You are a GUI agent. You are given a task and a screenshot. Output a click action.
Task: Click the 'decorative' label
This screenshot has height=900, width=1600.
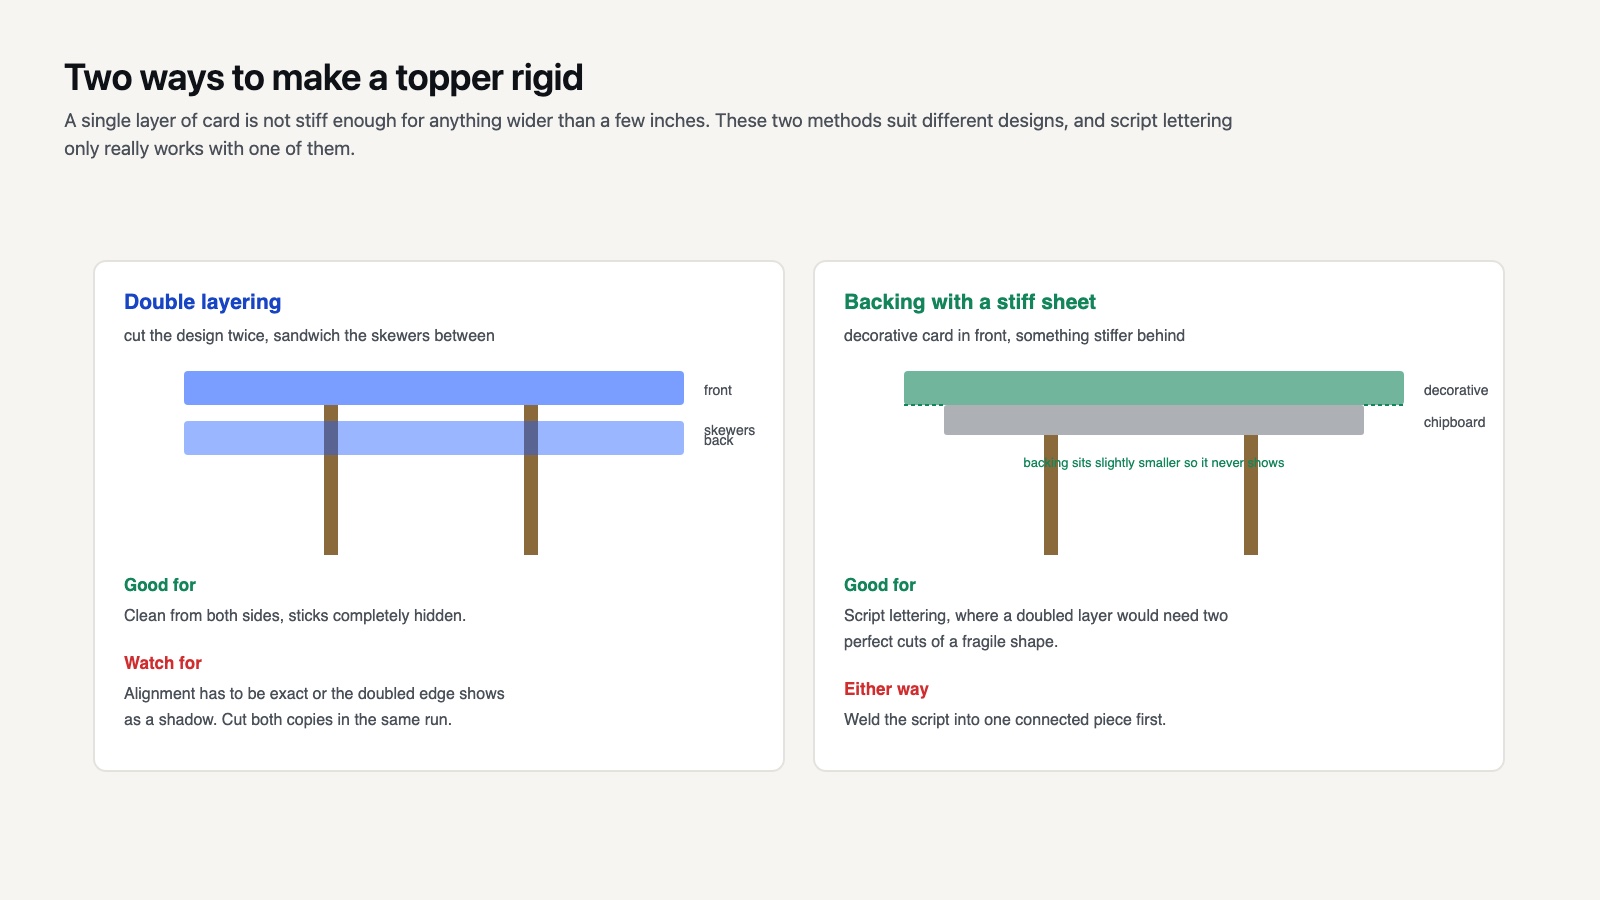pos(1456,390)
